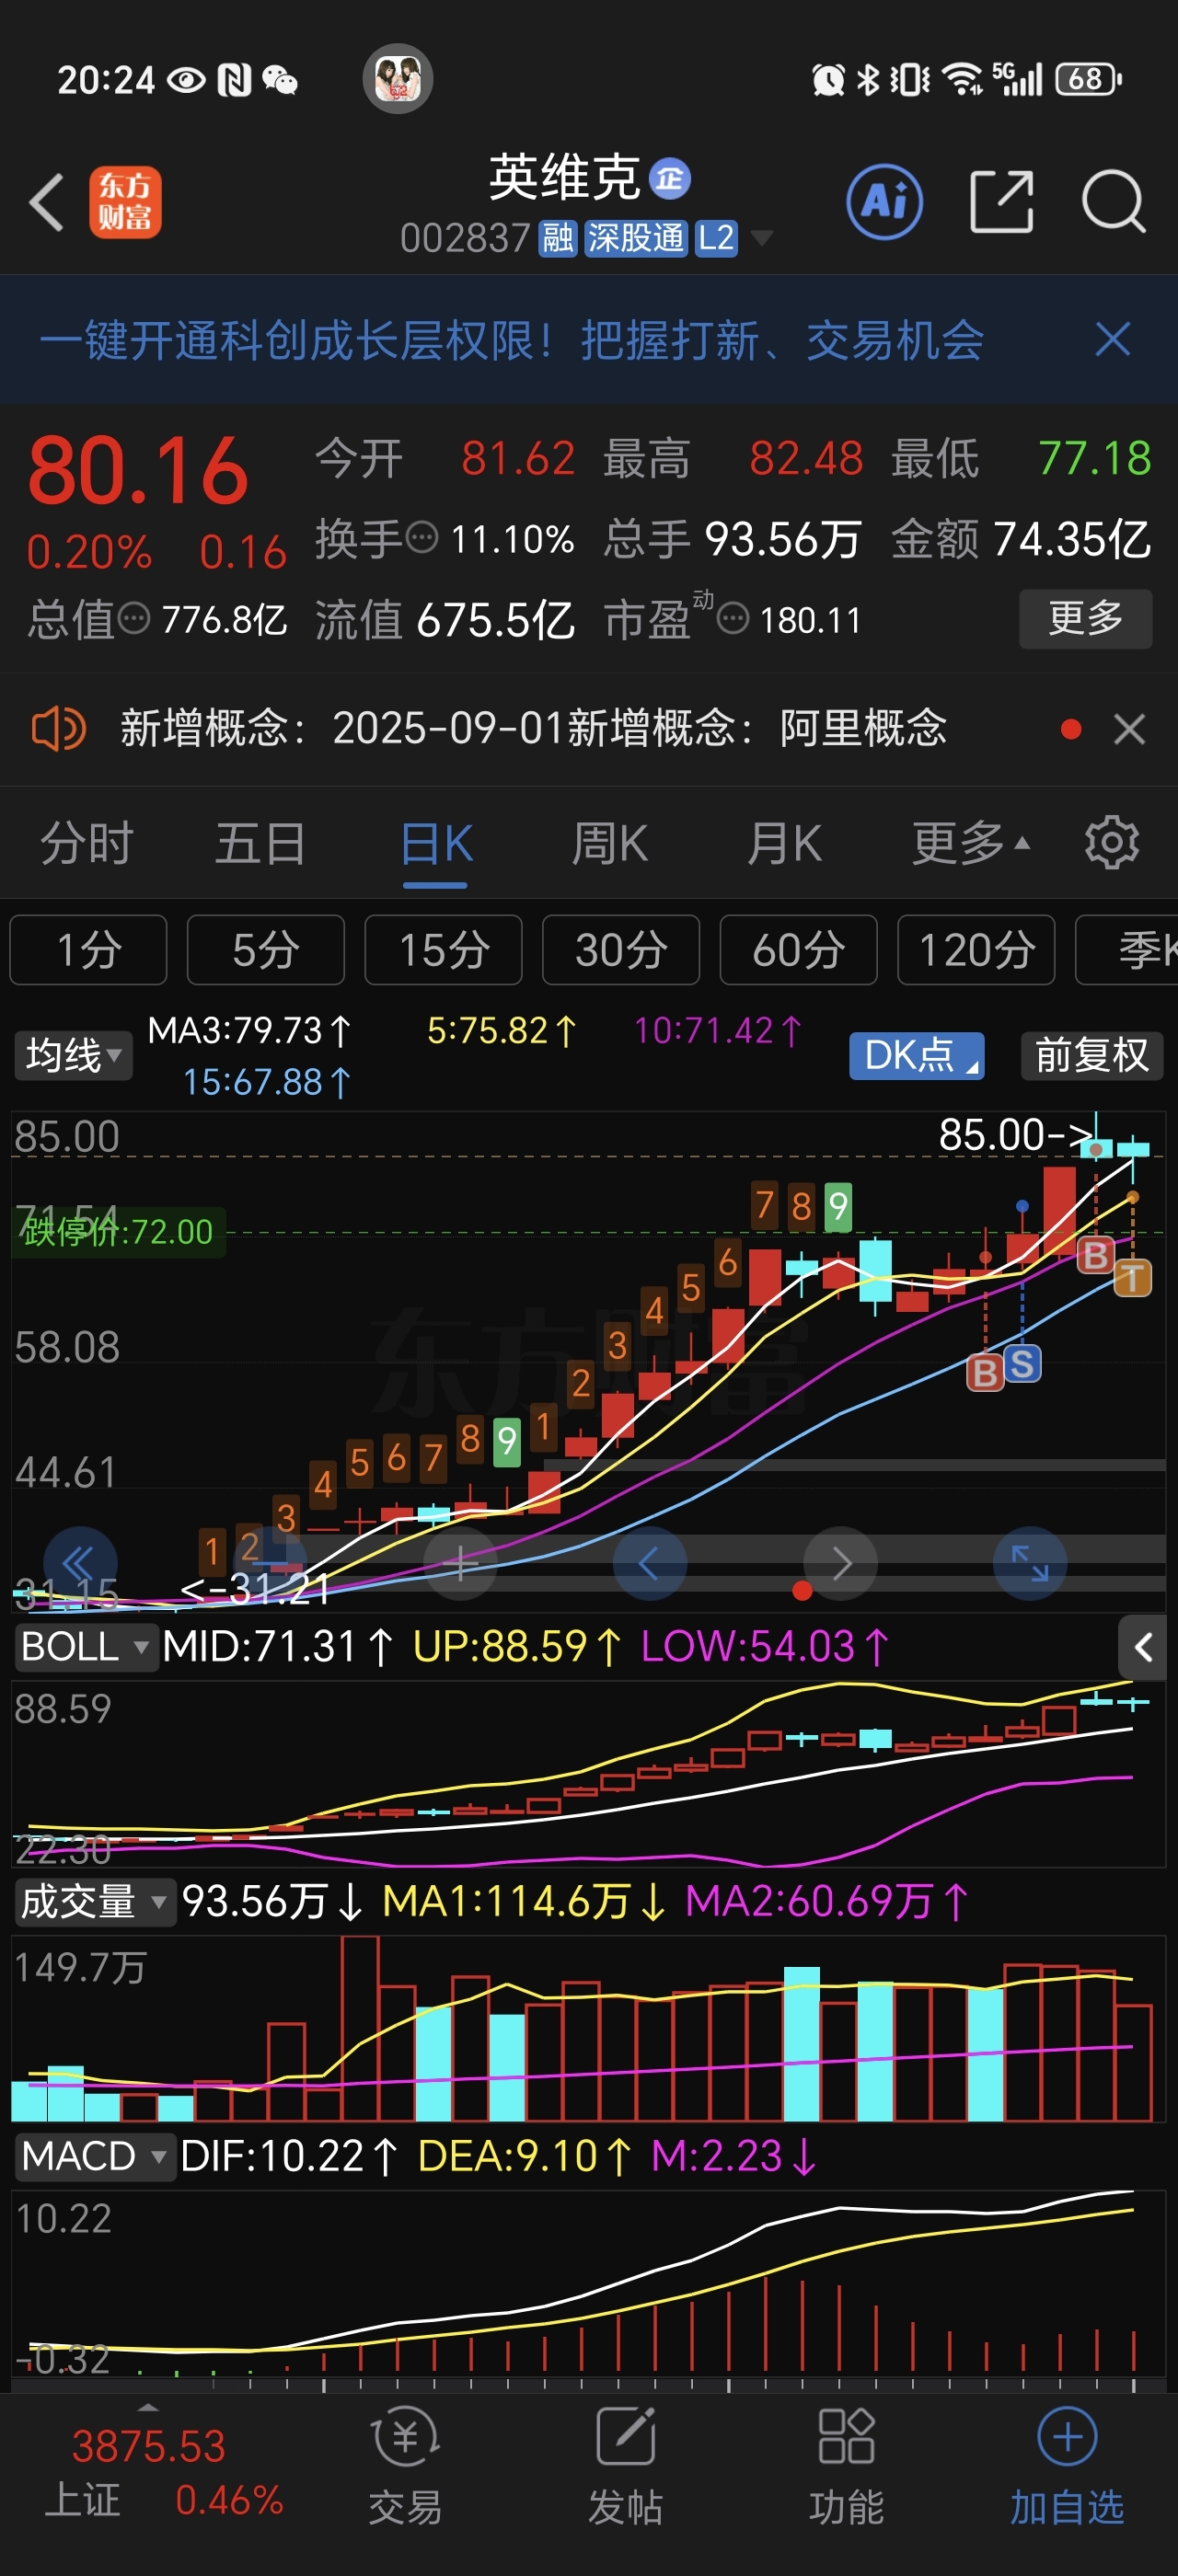Tap the battery indicator icon
The height and width of the screenshot is (2576, 1178).
(x=1089, y=79)
